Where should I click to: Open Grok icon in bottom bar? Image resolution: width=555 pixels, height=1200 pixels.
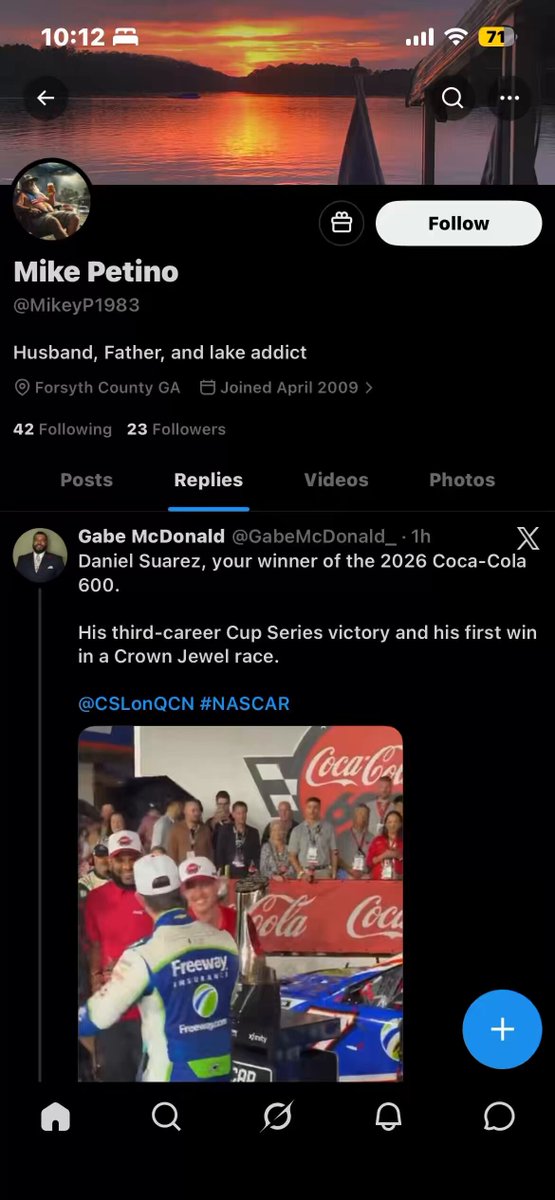pos(277,1116)
